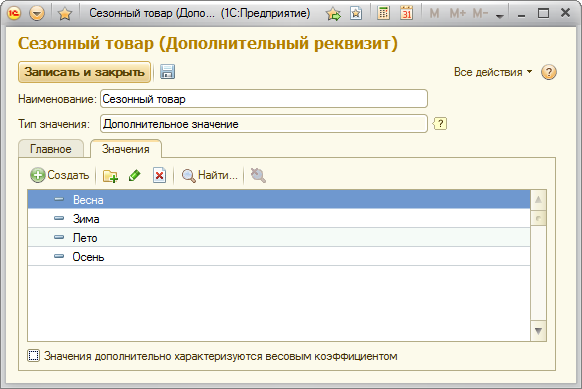Click the favorites star icon

[x=65, y=14]
